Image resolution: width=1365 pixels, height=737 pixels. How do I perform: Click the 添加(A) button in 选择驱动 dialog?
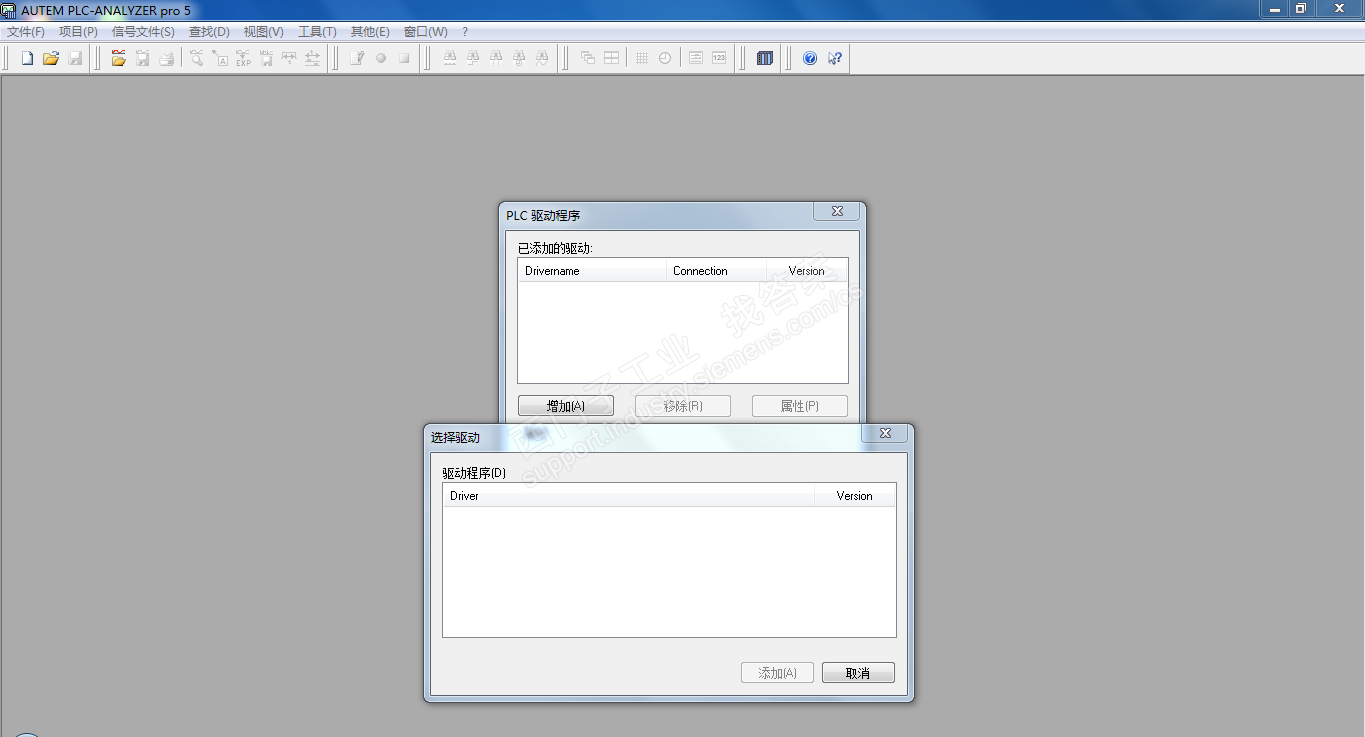[777, 673]
